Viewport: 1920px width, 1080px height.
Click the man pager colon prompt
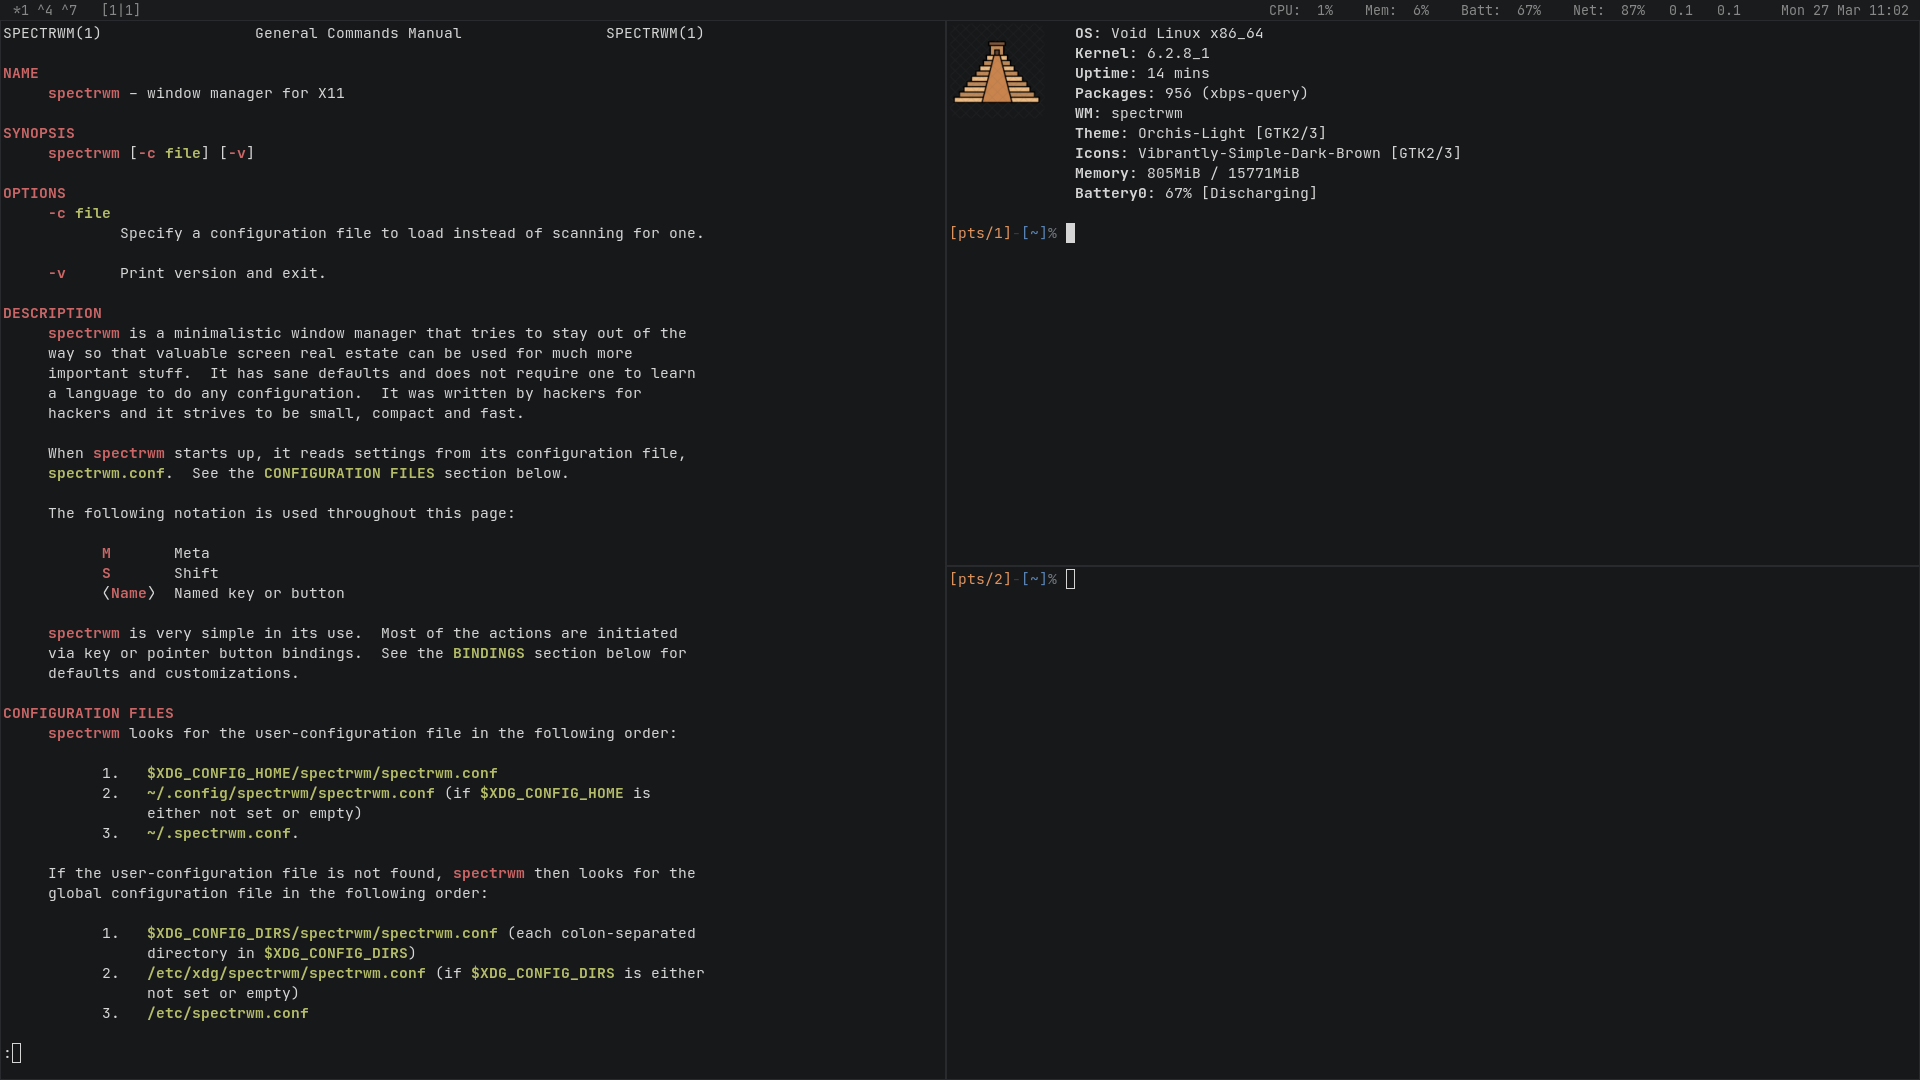point(12,1053)
